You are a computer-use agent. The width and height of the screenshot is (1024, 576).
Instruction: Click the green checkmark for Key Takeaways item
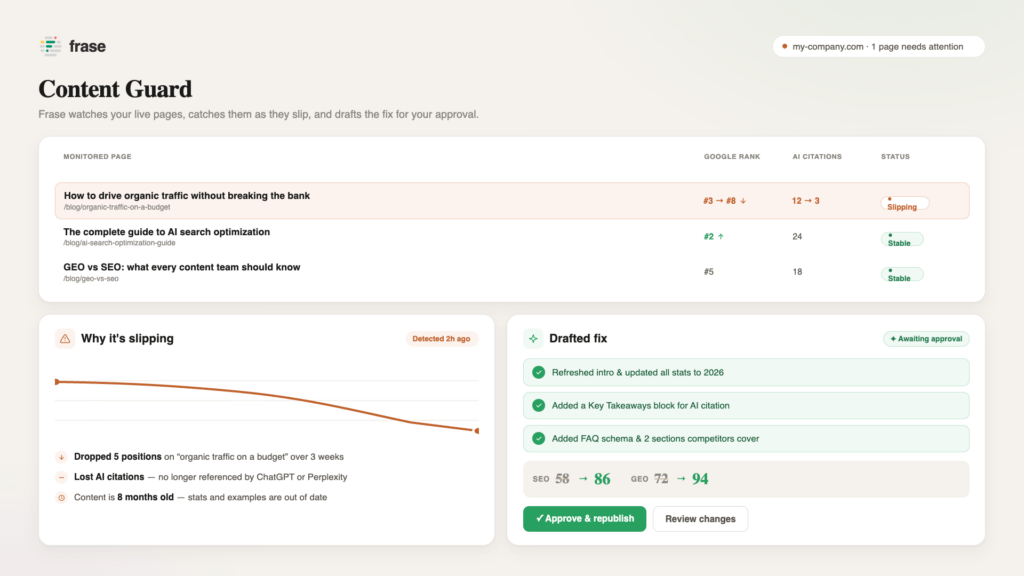[538, 406]
